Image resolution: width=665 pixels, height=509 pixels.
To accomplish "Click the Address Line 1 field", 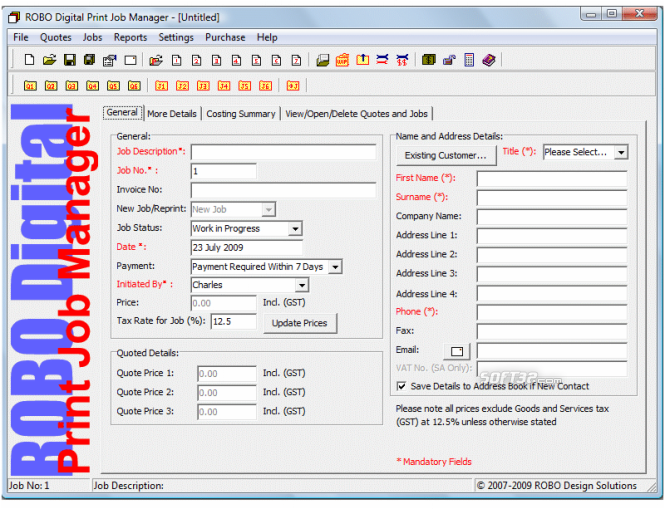I will tap(551, 236).
